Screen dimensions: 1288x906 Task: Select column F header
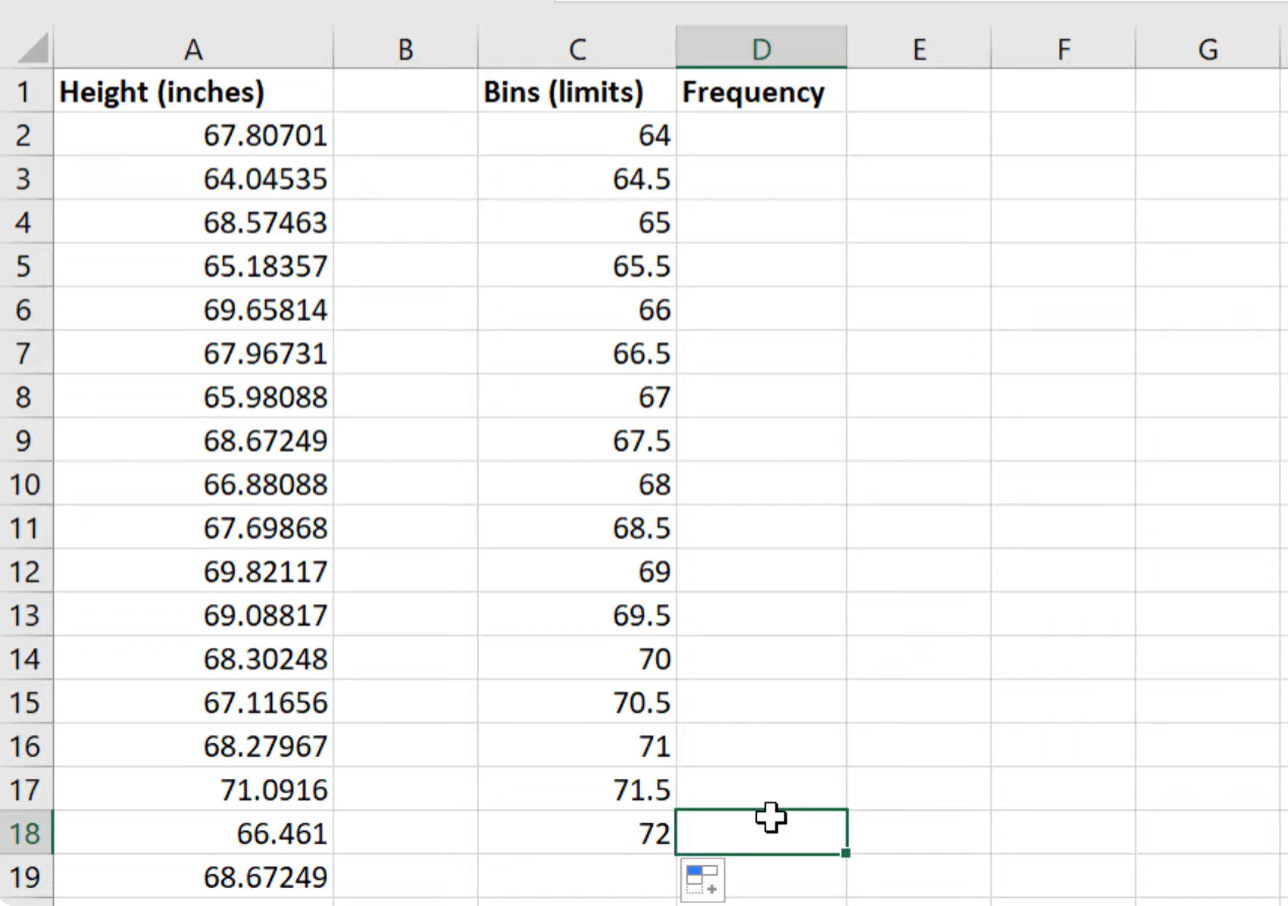[1063, 48]
